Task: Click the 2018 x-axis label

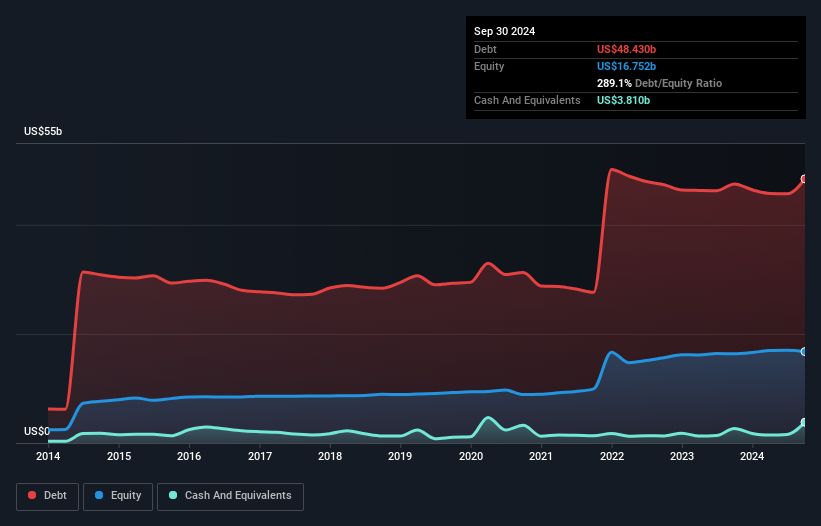Action: pos(330,456)
